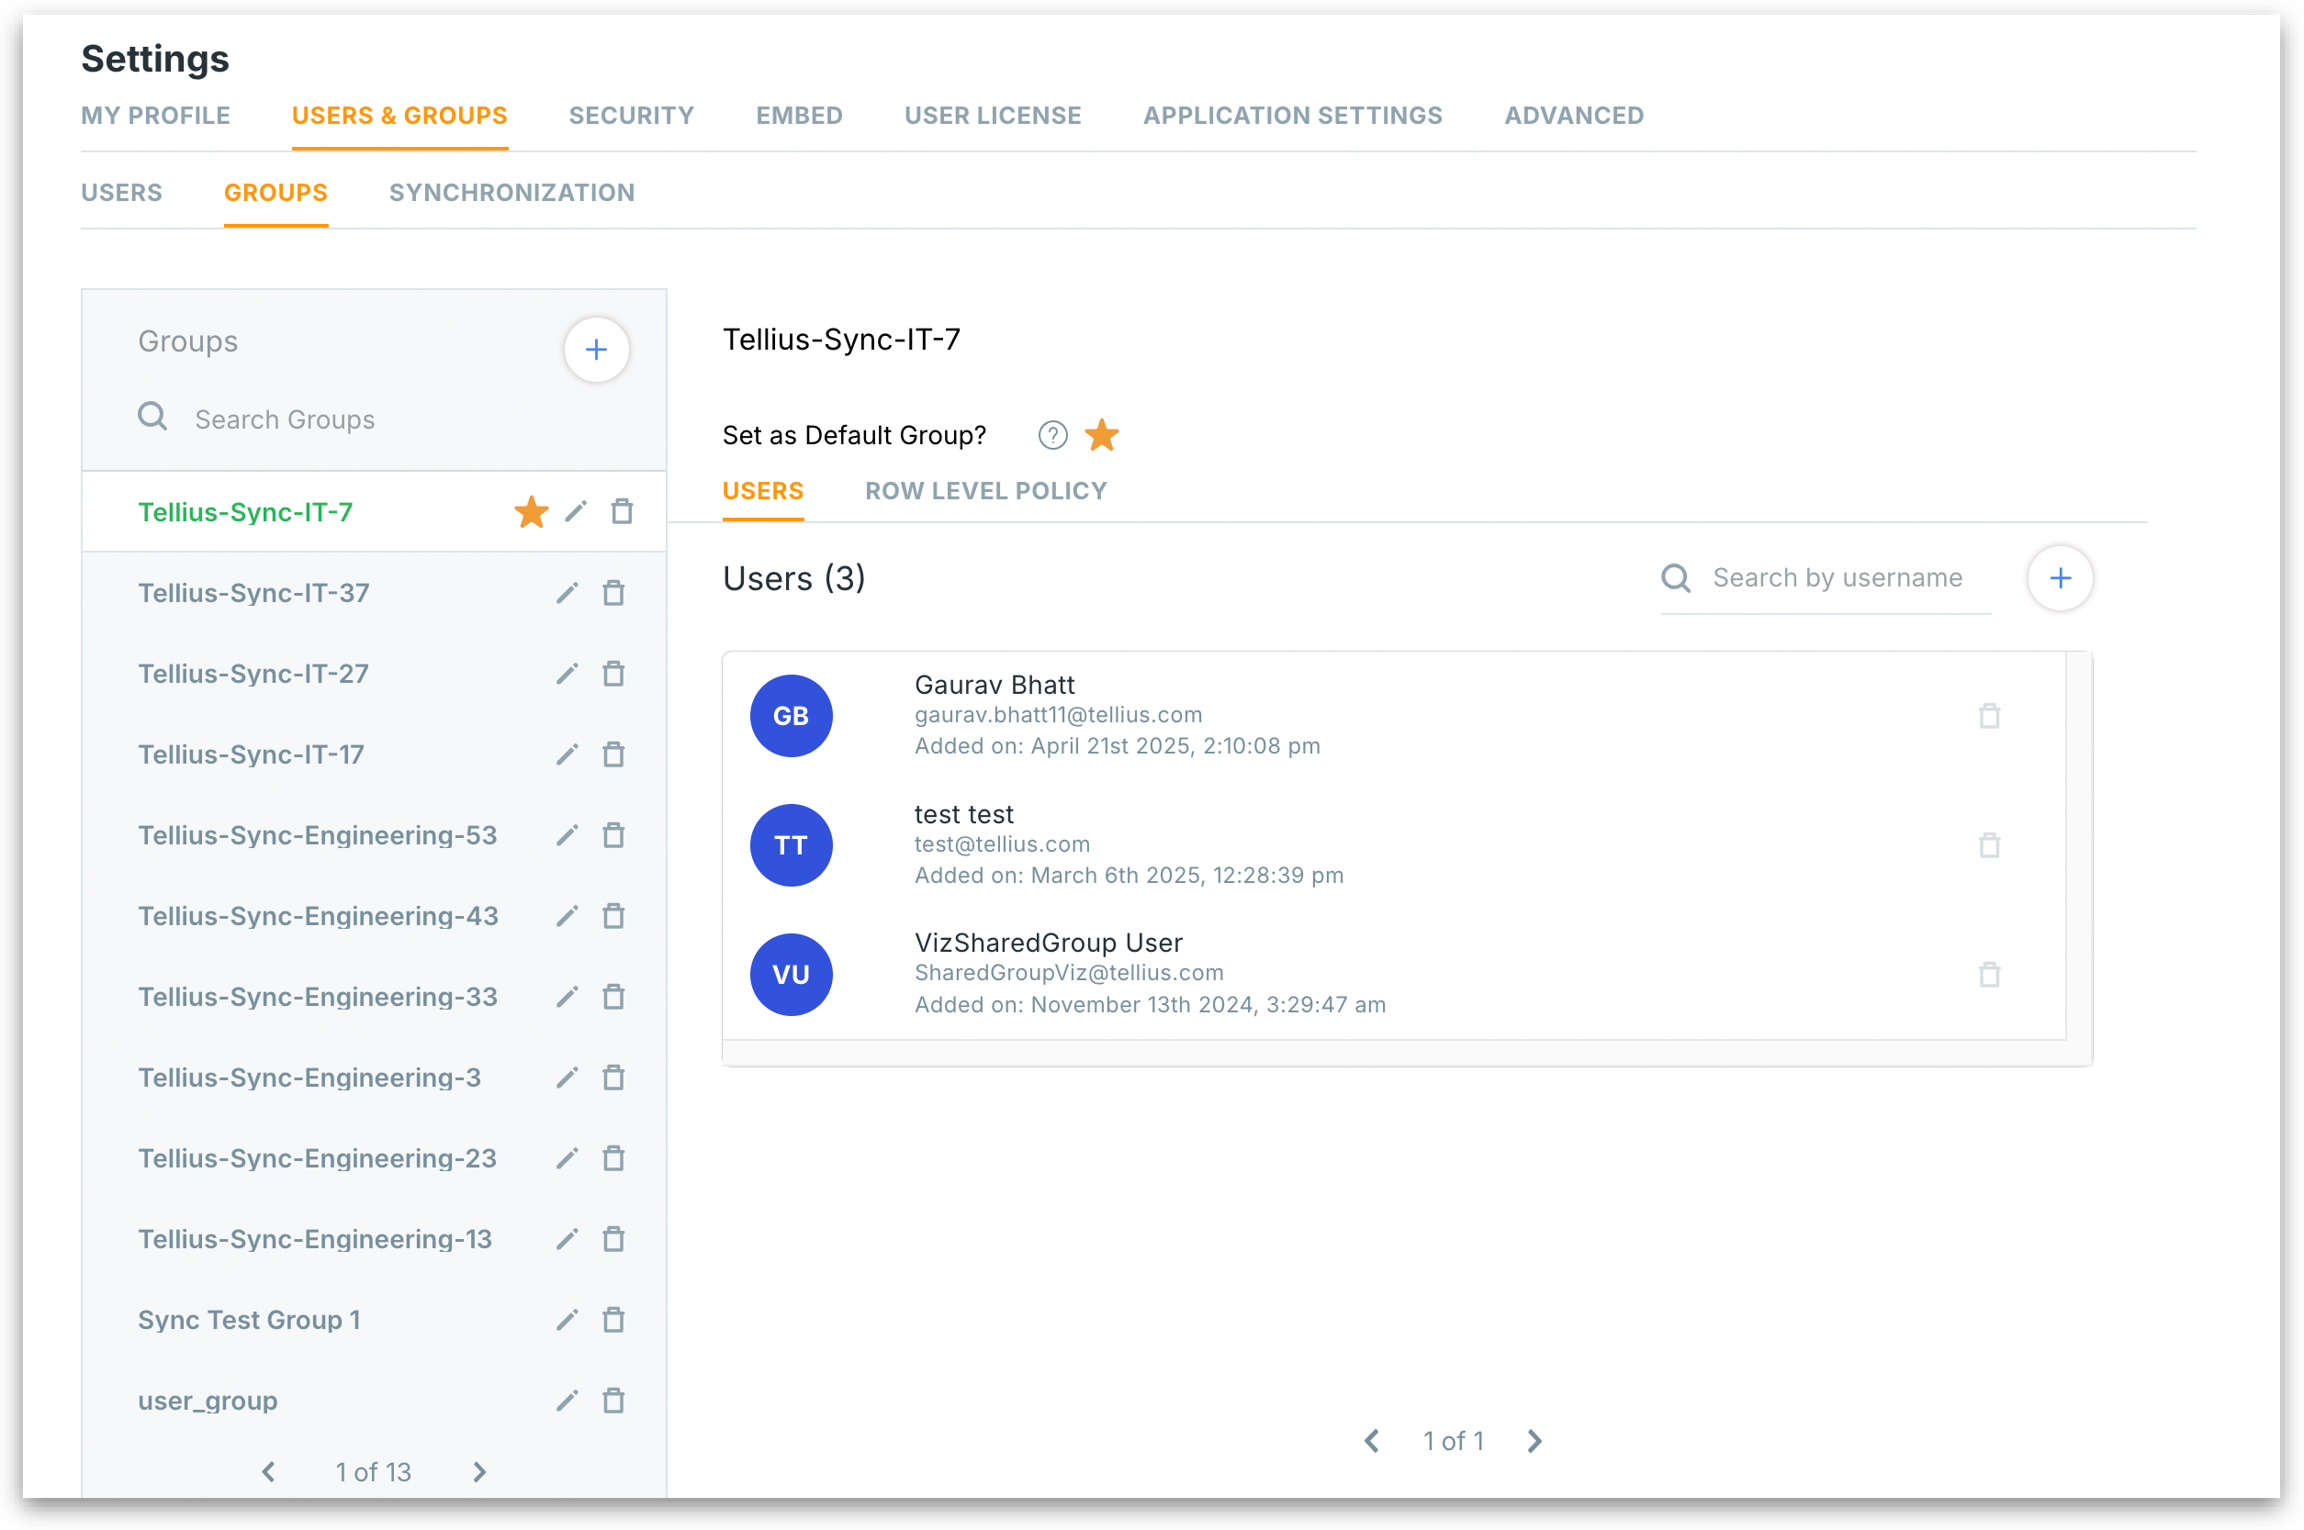Click the Search by username field
This screenshot has height=1530, width=2304.
pos(1845,578)
